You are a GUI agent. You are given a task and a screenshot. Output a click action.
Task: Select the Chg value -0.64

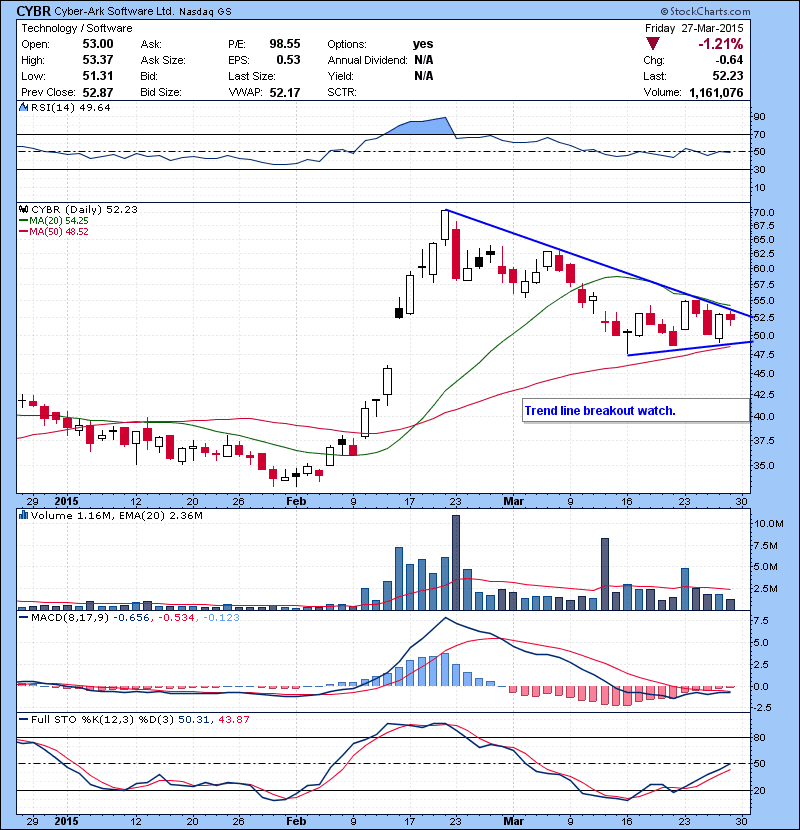tap(729, 60)
